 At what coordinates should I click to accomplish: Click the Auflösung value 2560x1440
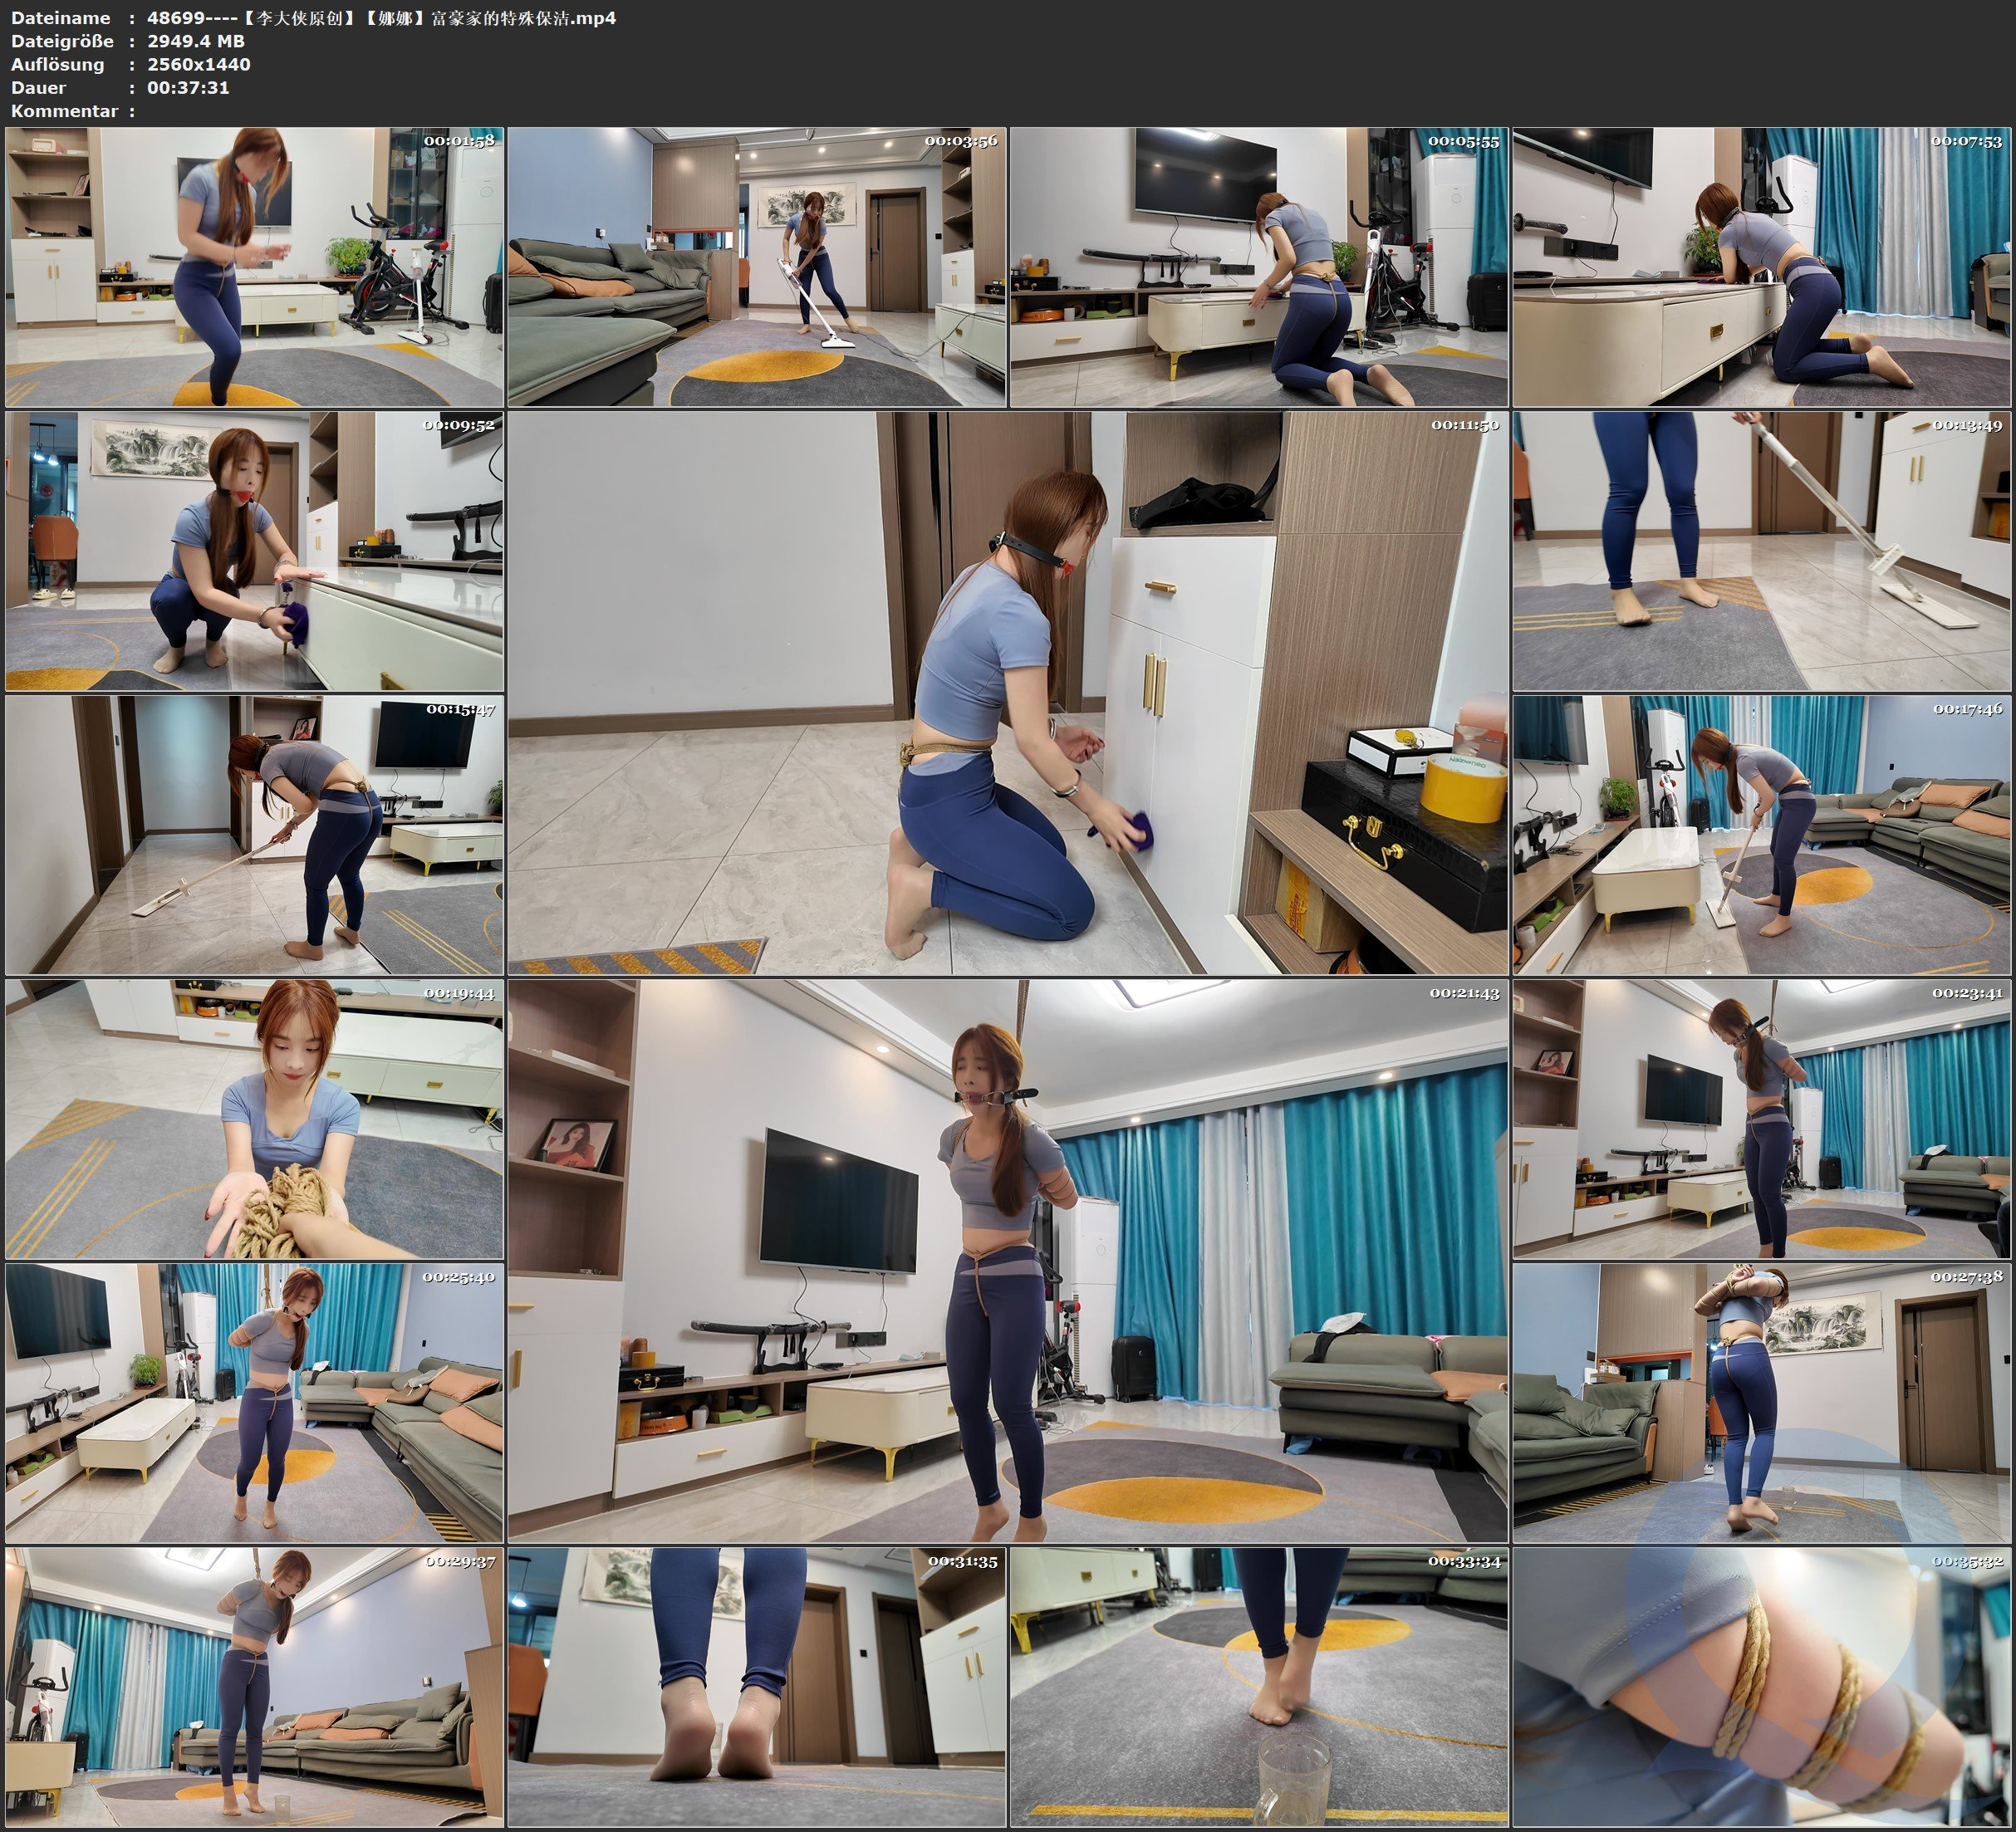point(198,64)
